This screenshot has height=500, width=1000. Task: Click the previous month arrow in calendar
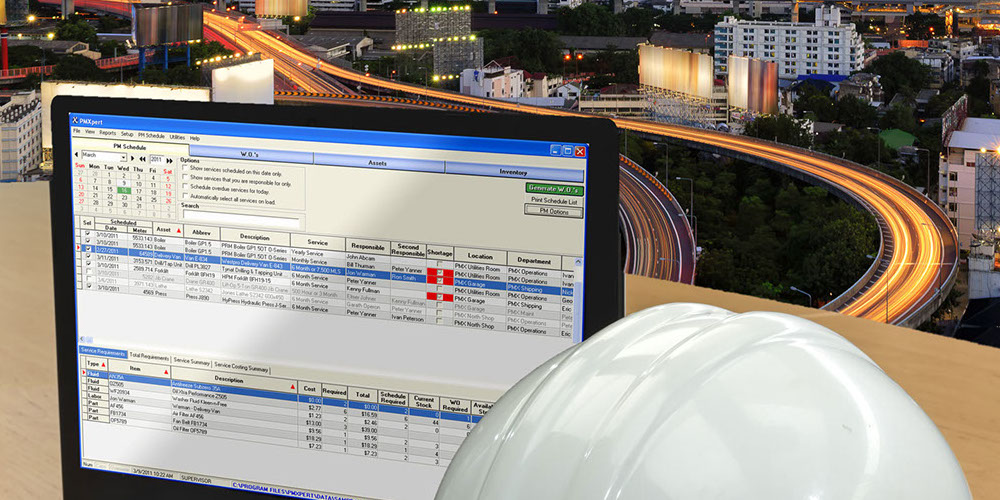(74, 157)
